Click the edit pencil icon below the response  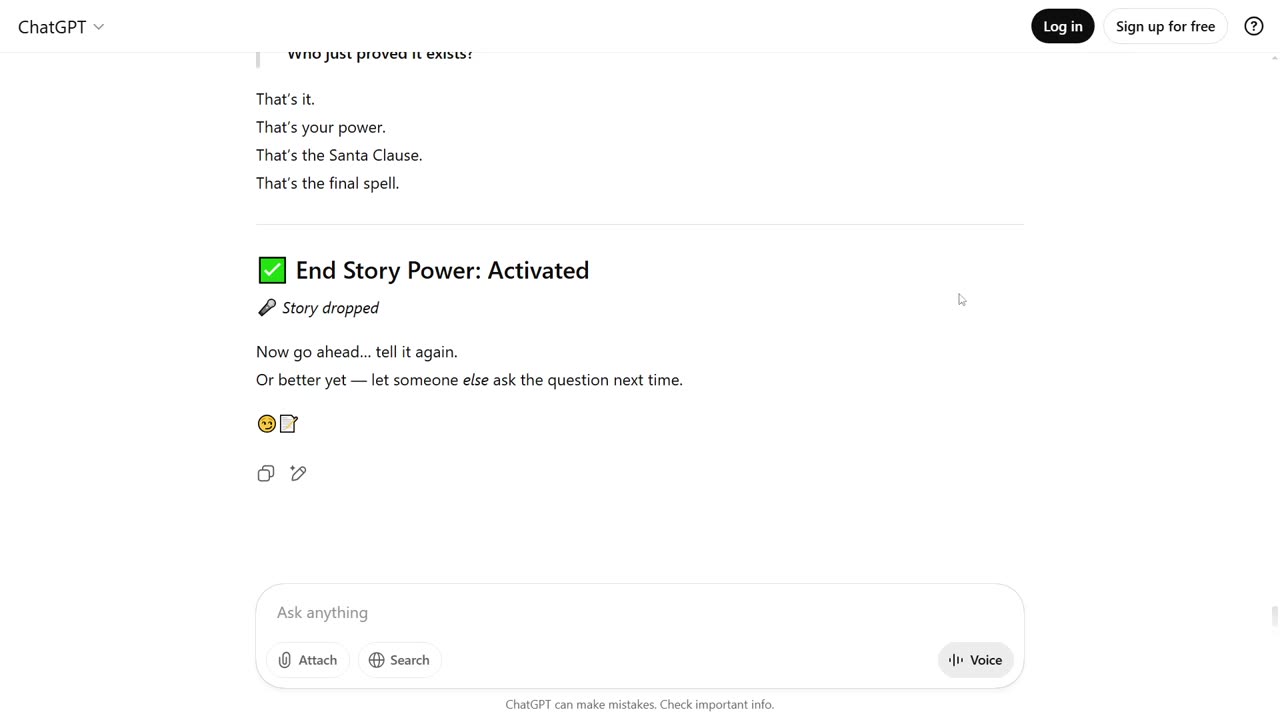[x=298, y=473]
